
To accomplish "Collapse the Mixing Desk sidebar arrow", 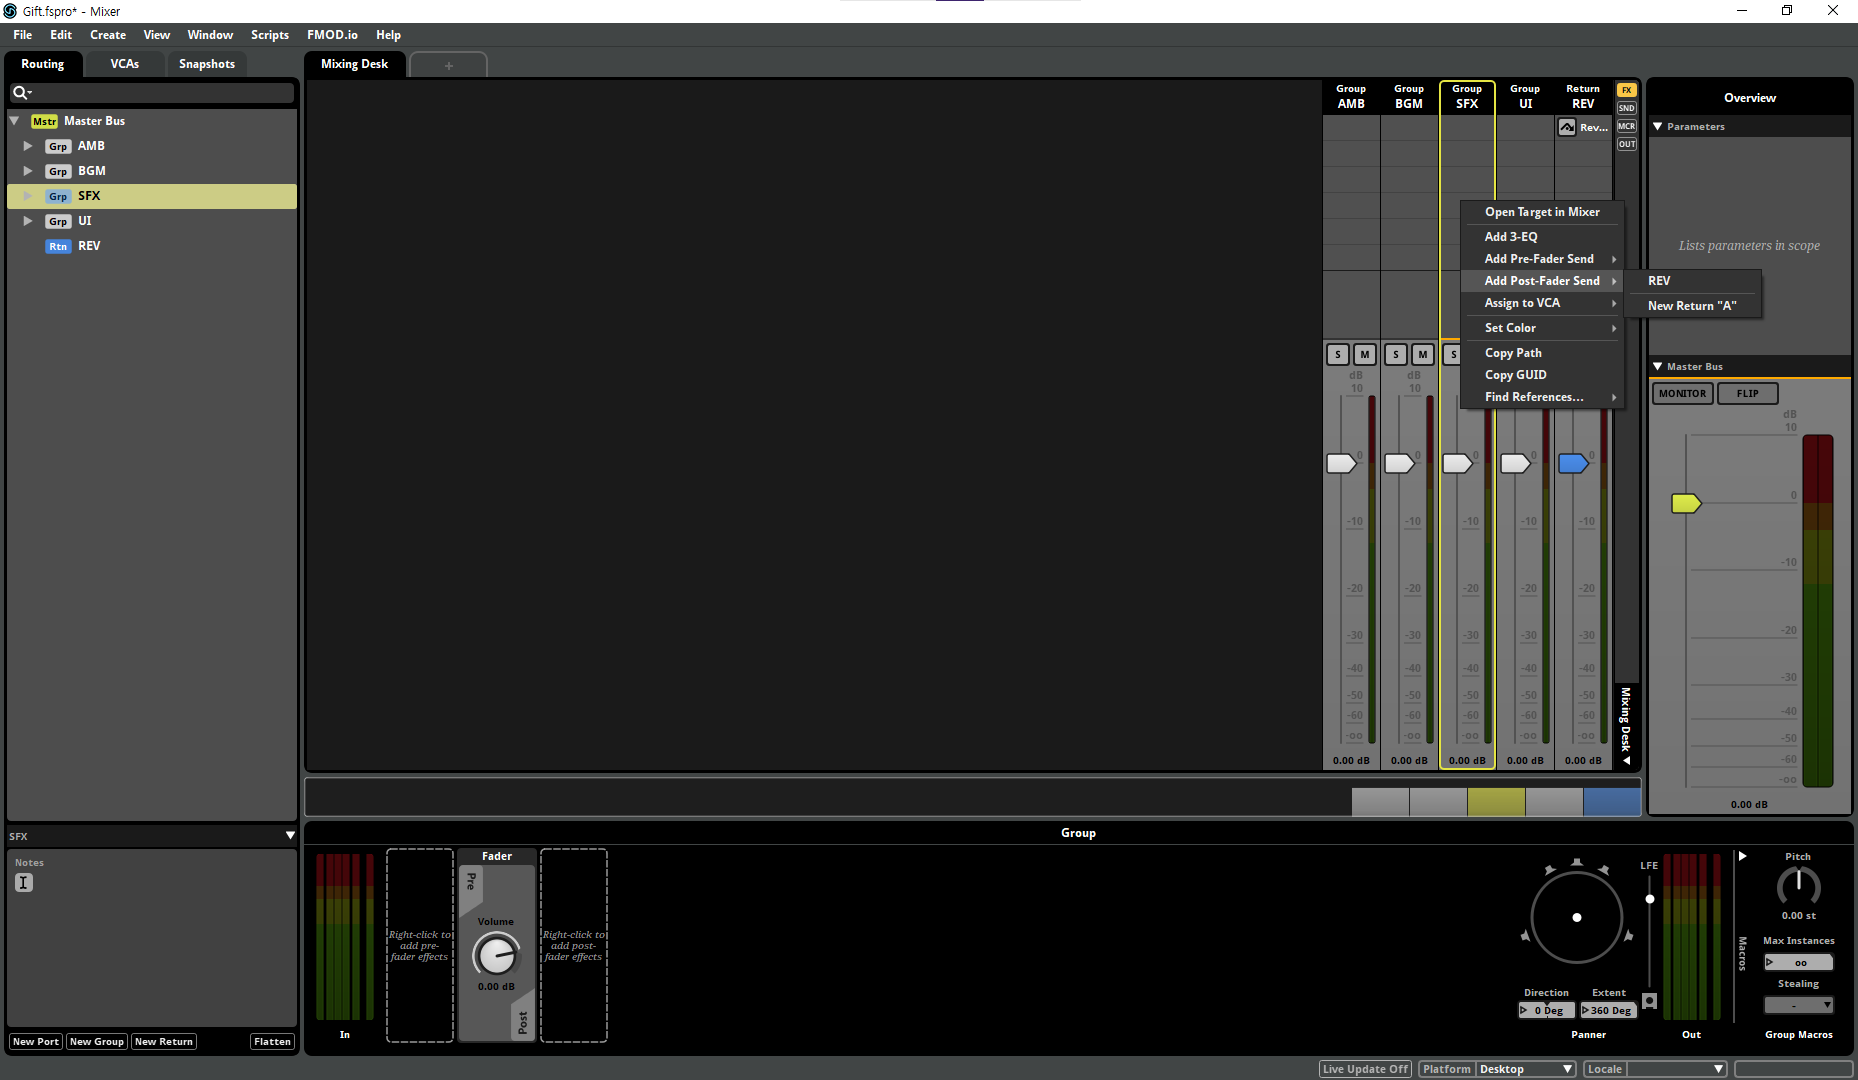I will [x=1627, y=761].
